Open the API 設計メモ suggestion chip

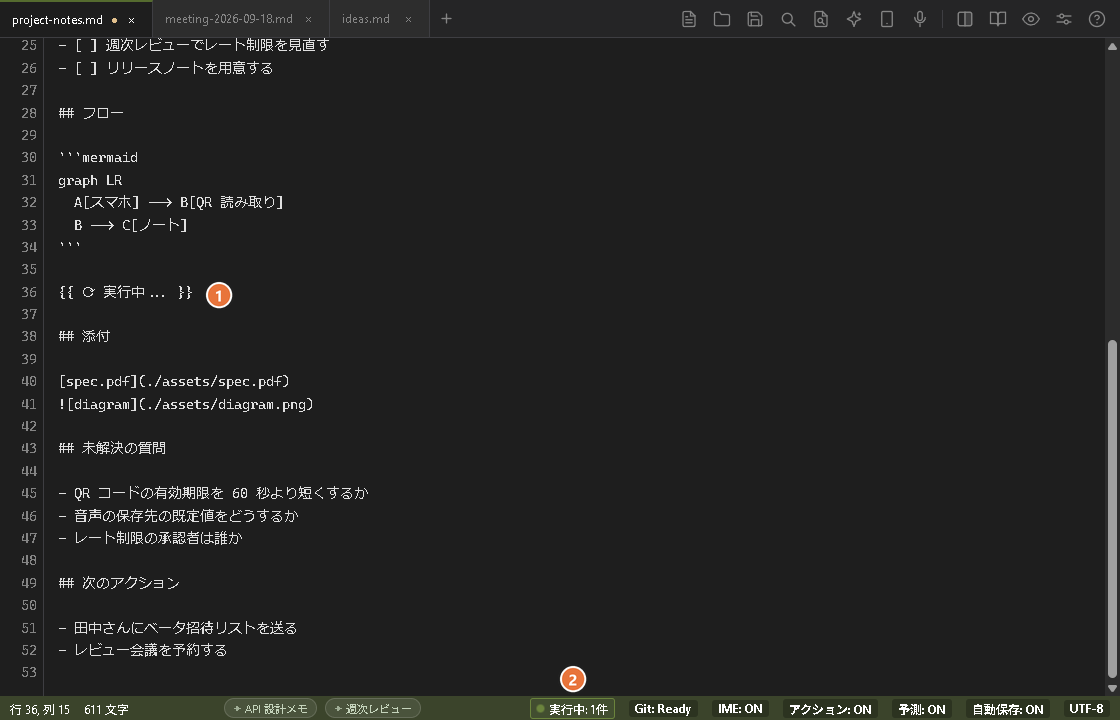pyautogui.click(x=271, y=709)
